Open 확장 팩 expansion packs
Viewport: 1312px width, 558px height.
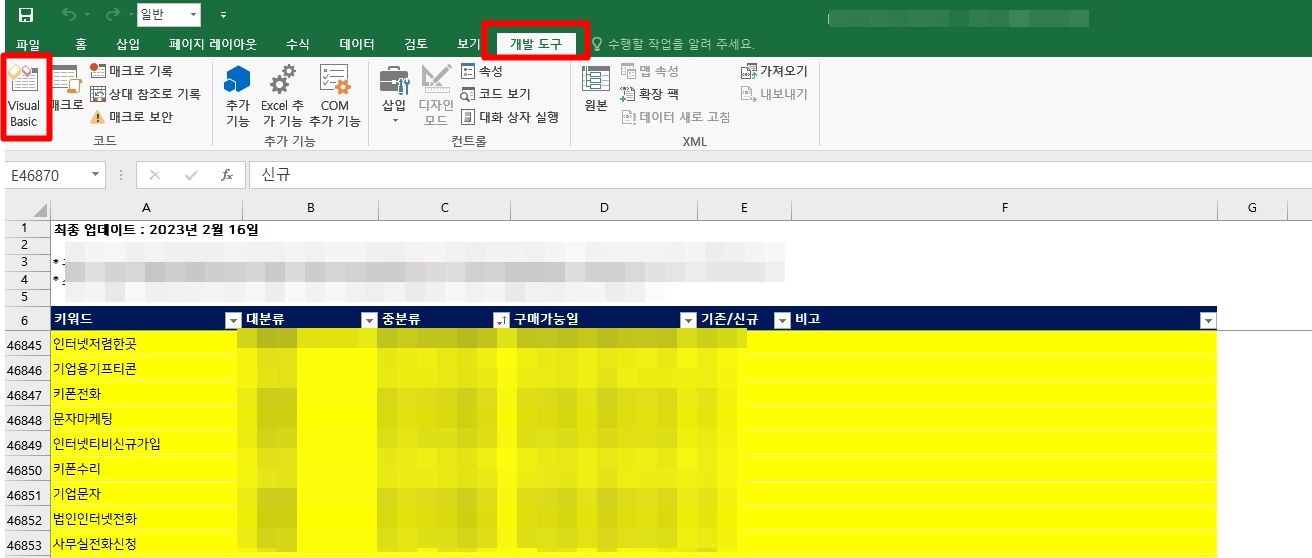[650, 94]
